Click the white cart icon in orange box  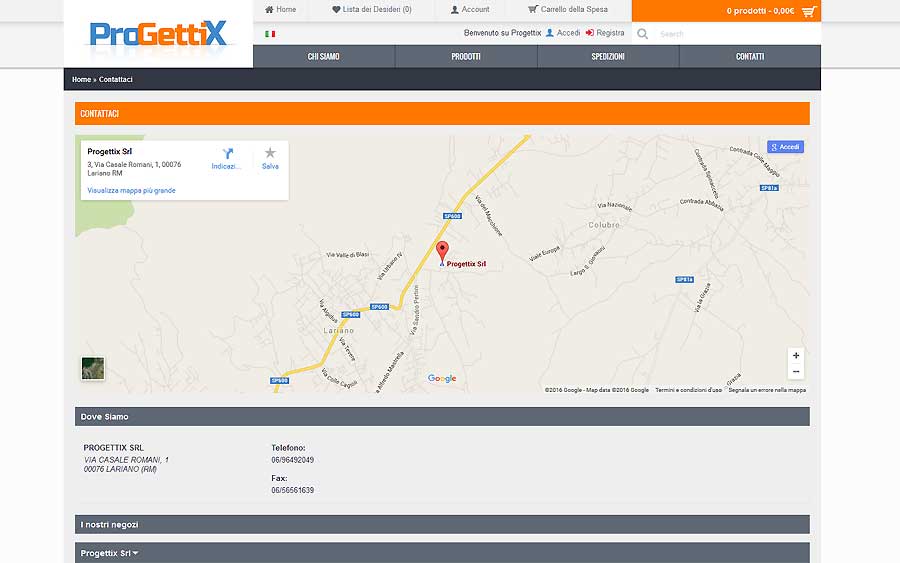[x=809, y=11]
